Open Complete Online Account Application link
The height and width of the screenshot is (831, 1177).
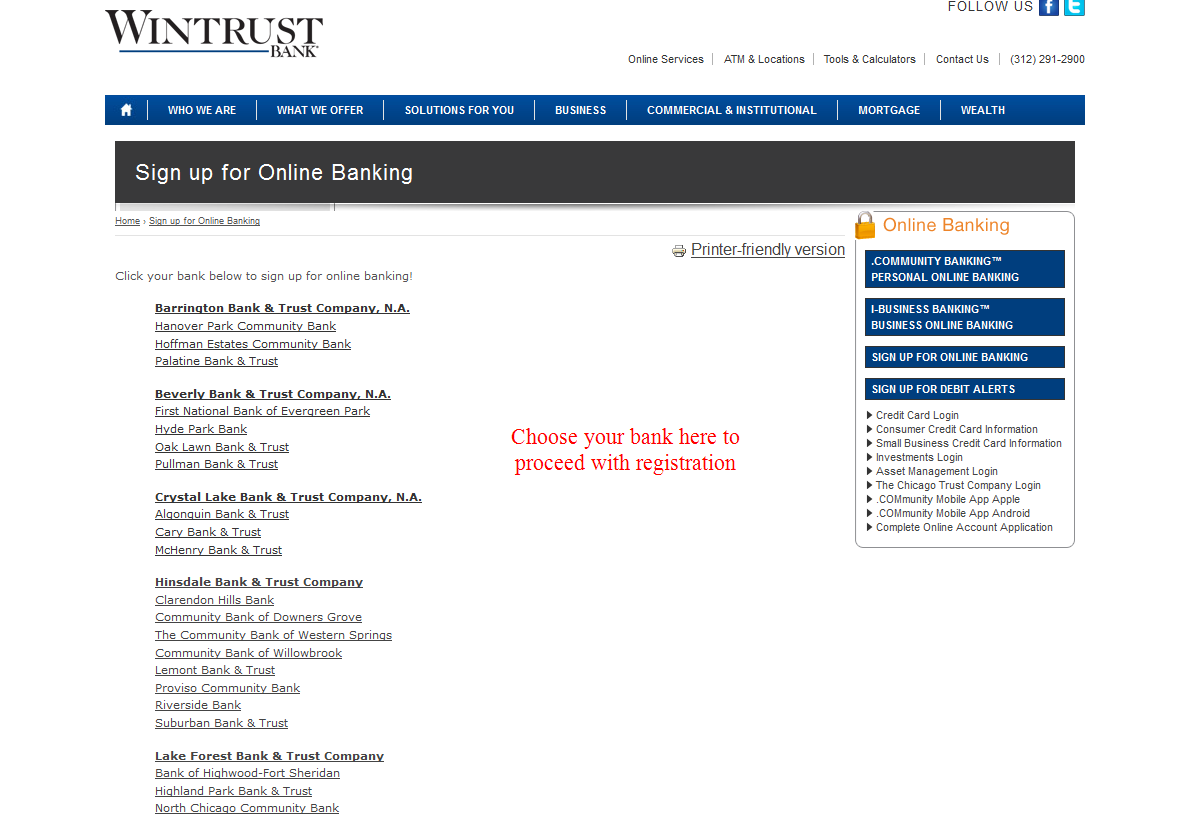point(964,528)
